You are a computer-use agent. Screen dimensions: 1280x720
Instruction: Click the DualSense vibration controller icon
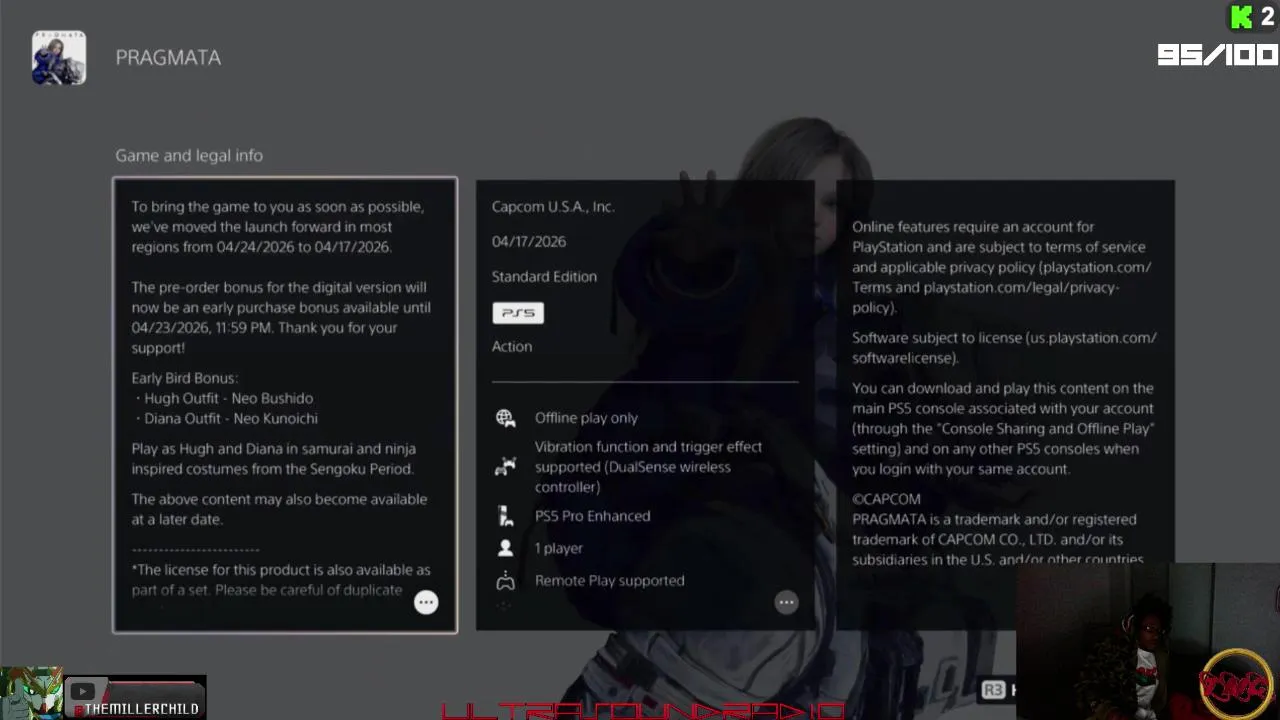click(x=506, y=466)
